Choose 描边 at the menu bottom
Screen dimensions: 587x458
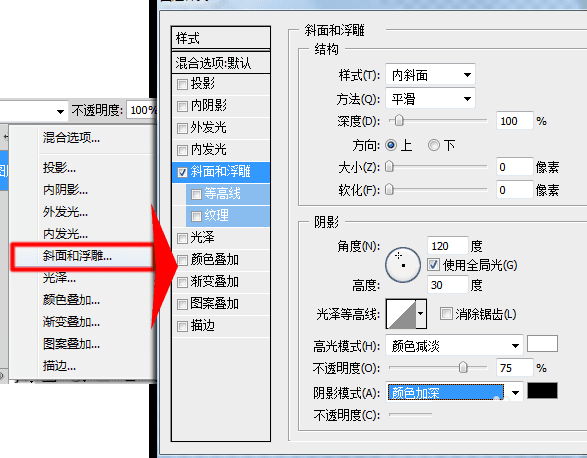[59, 366]
